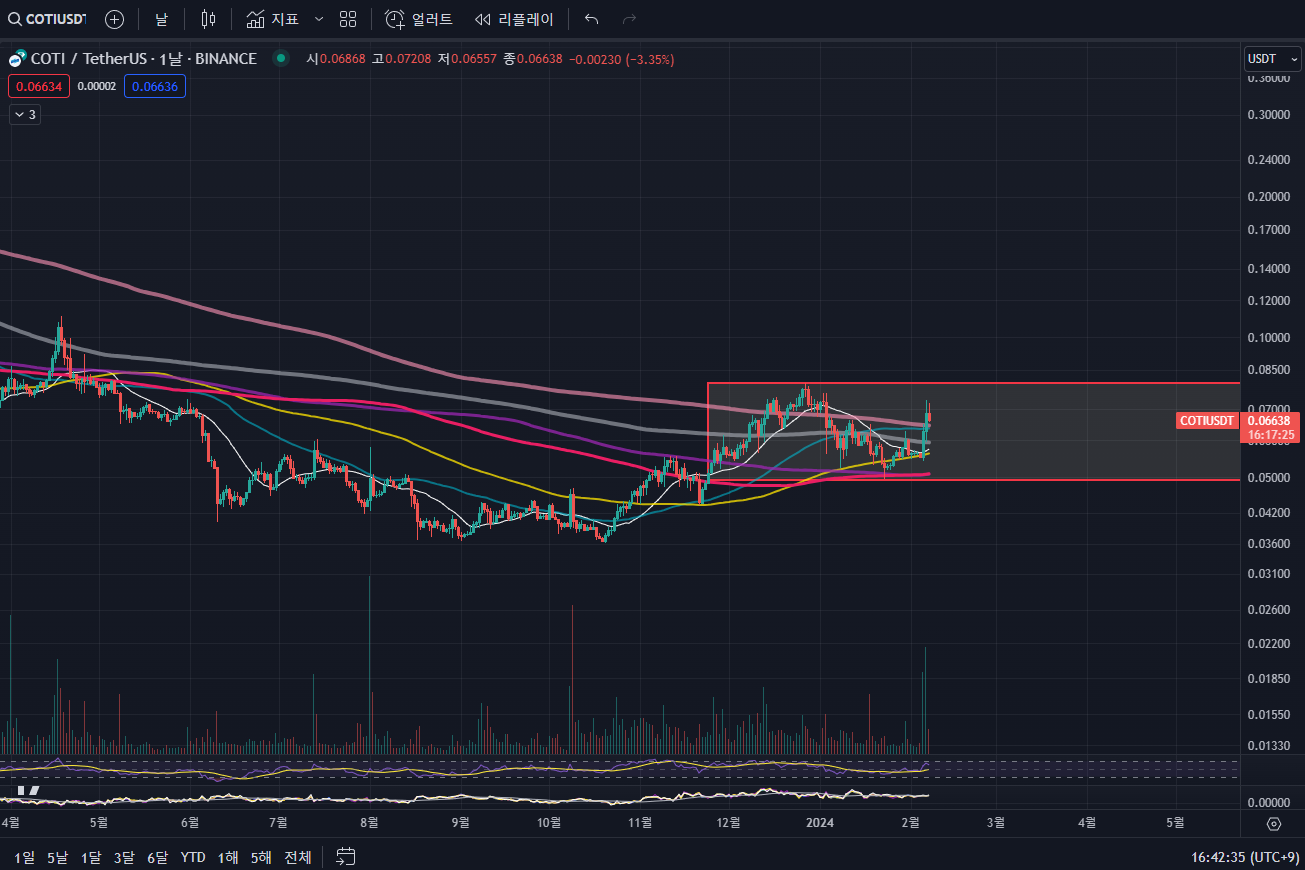Create an alert with 얼러트 button
The height and width of the screenshot is (870, 1305).
click(x=419, y=19)
